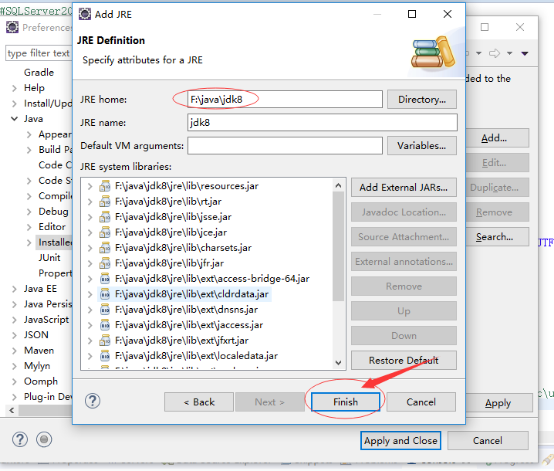554x471 pixels.
Task: Click the help icon in Add JRE dialog
Action: point(93,401)
